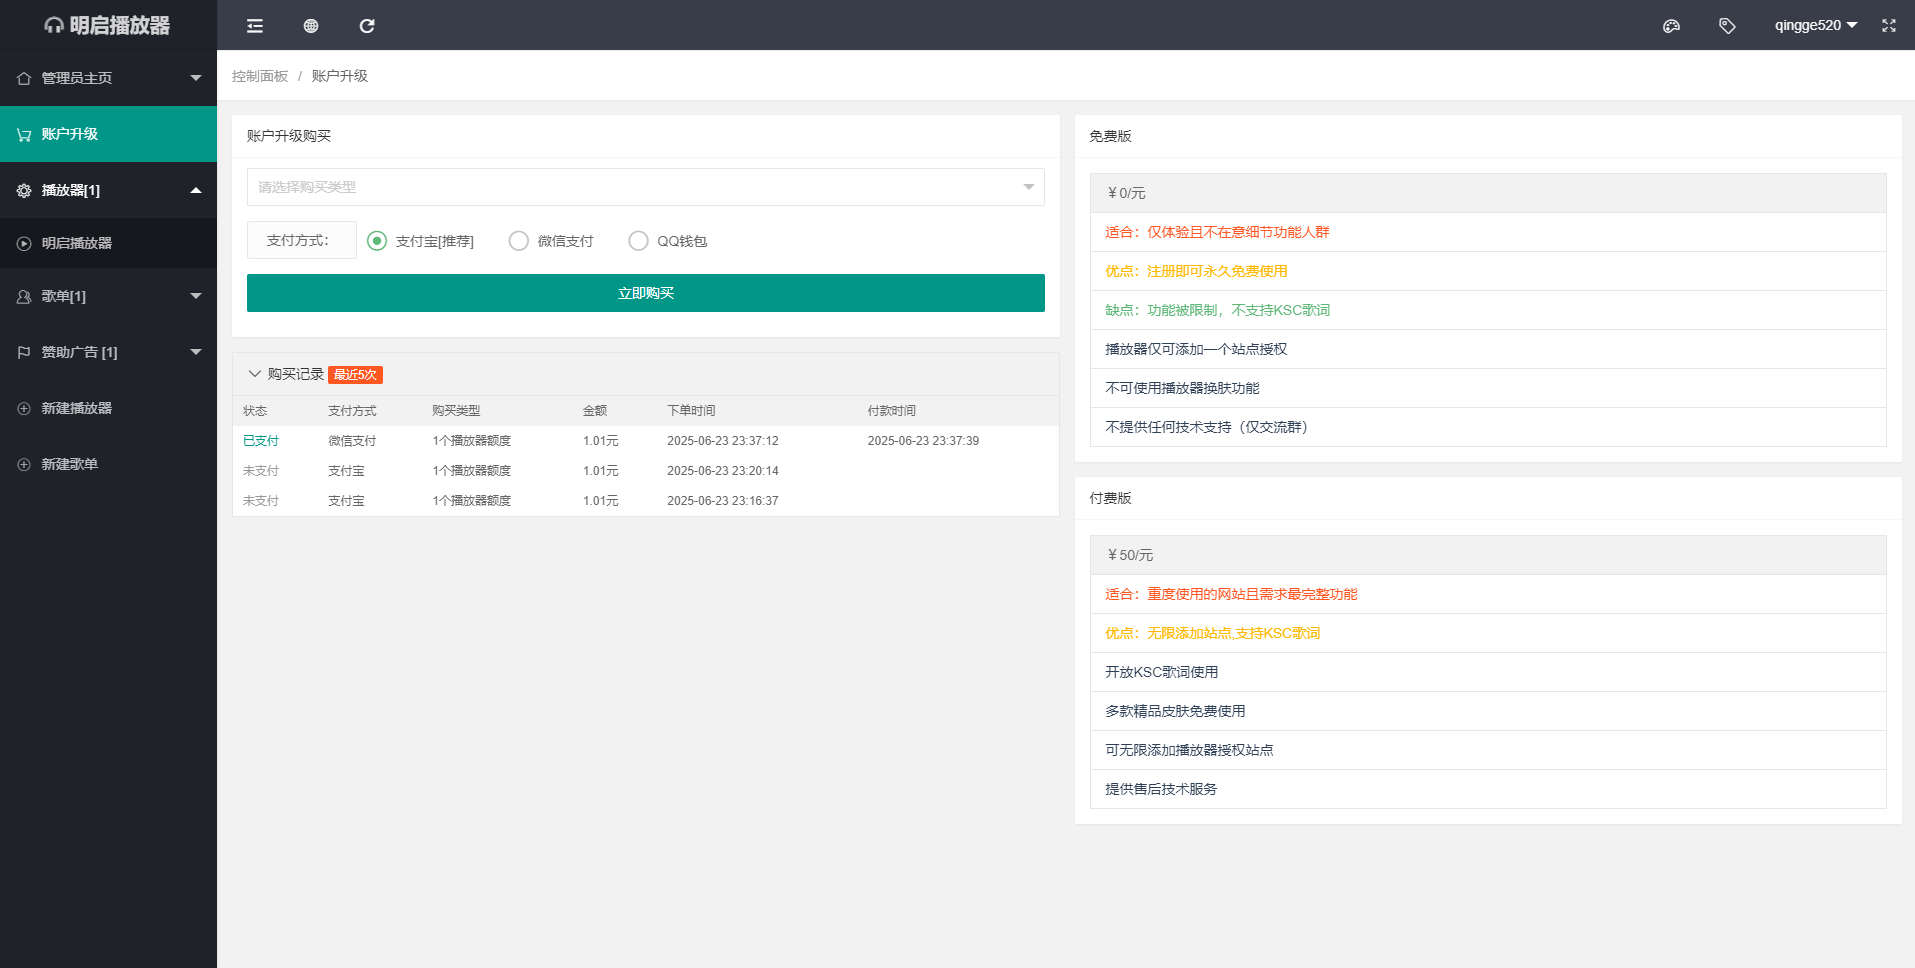Click the 已支付 status link

260,440
